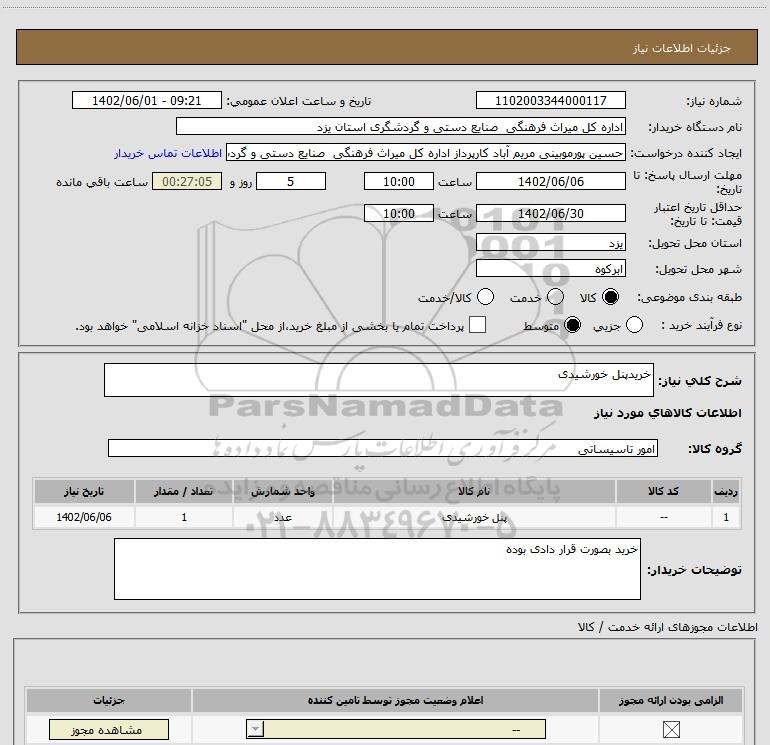Click the شرح کلی نیاز text area
Screen dimensions: 770x745
coord(379,380)
